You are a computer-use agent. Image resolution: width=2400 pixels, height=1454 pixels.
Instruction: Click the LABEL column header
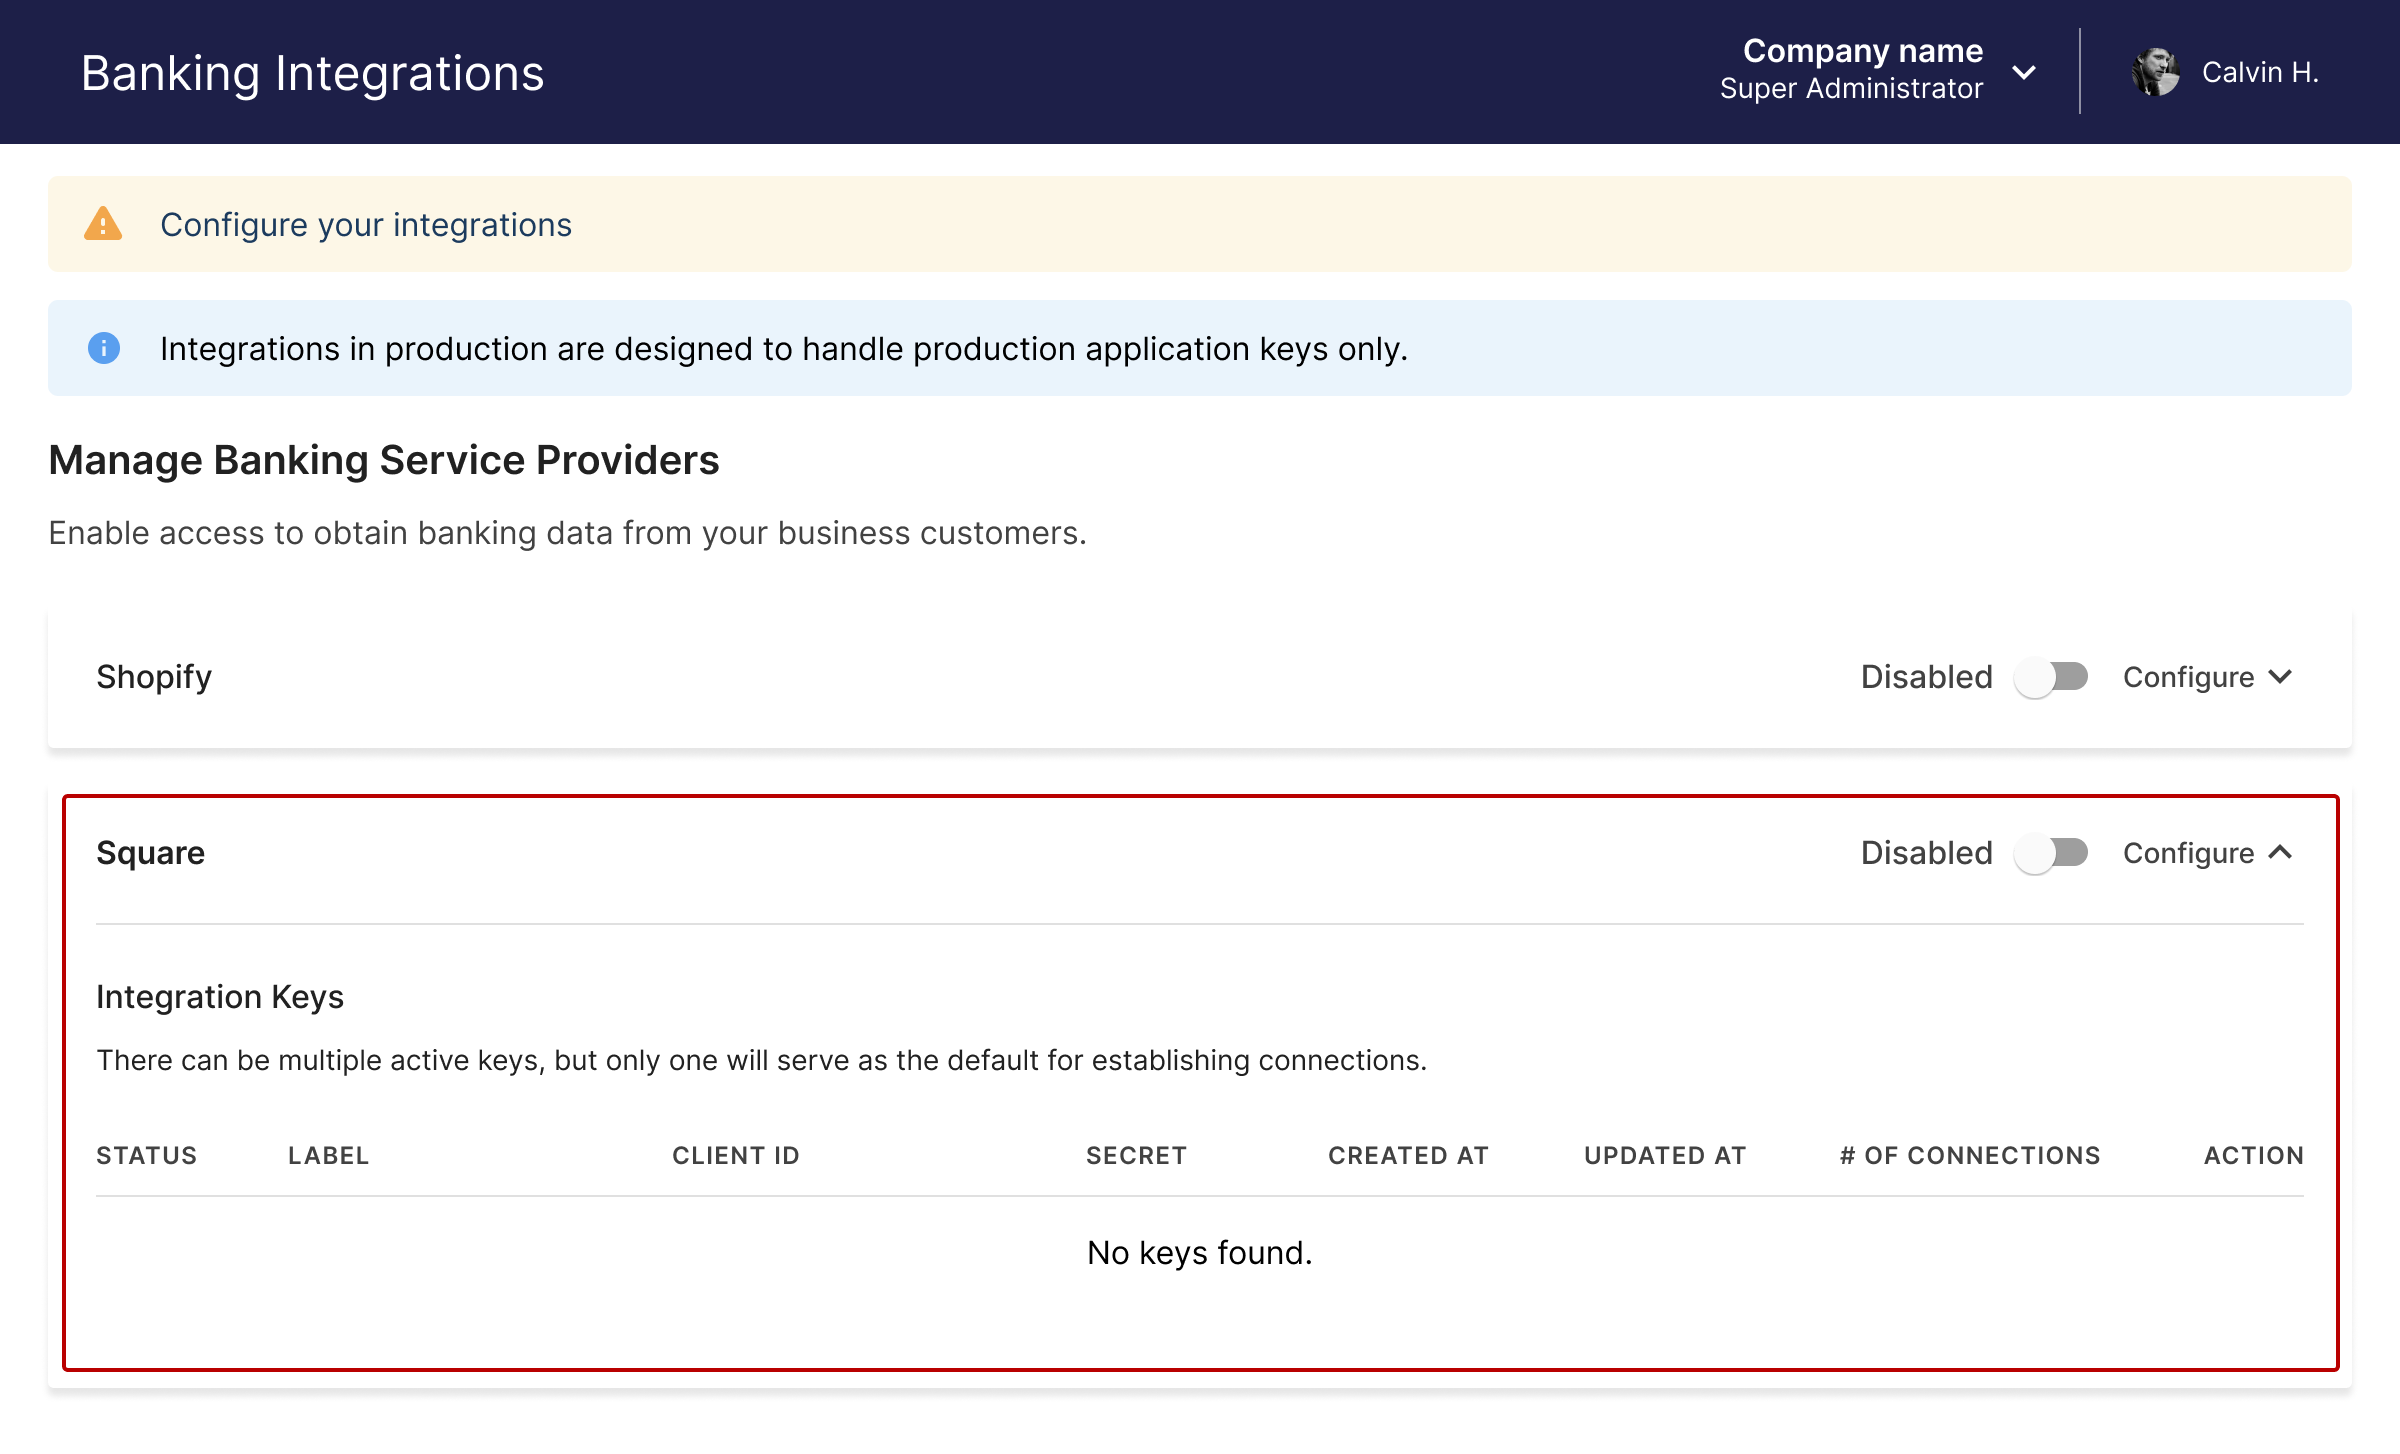[x=329, y=1155]
